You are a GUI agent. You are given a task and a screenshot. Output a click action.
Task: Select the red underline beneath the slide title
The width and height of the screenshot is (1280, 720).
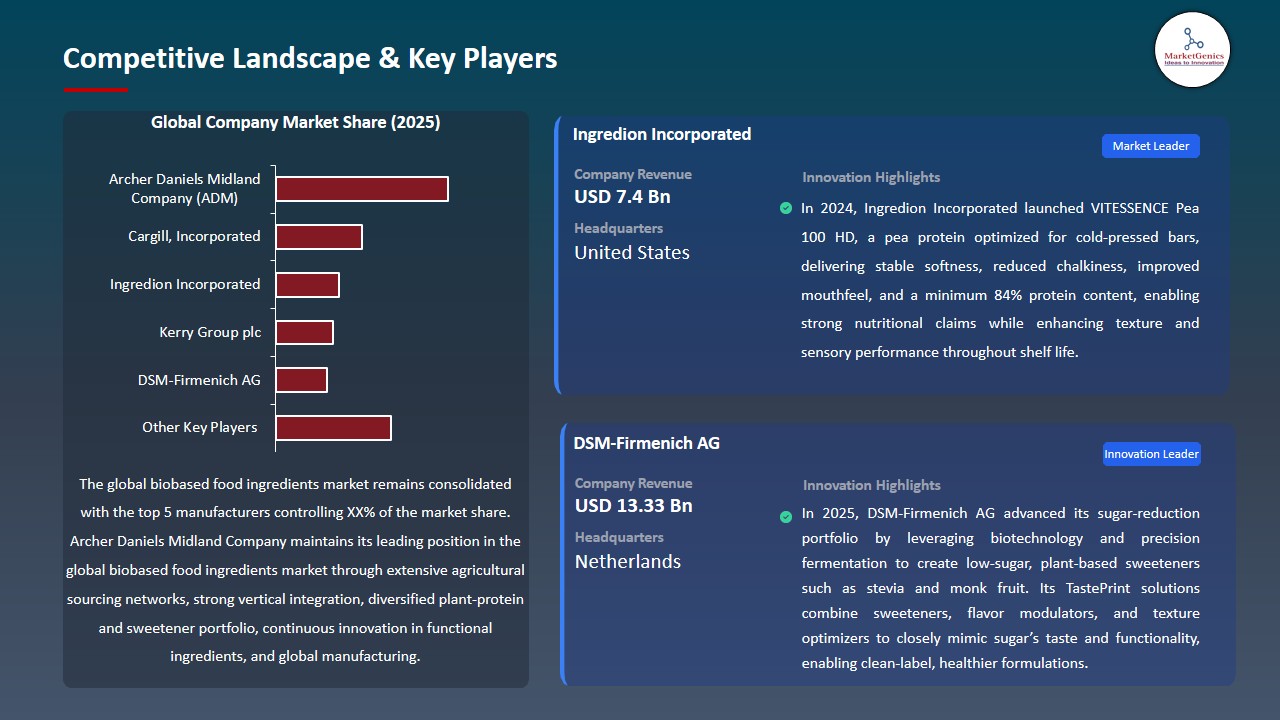[96, 90]
